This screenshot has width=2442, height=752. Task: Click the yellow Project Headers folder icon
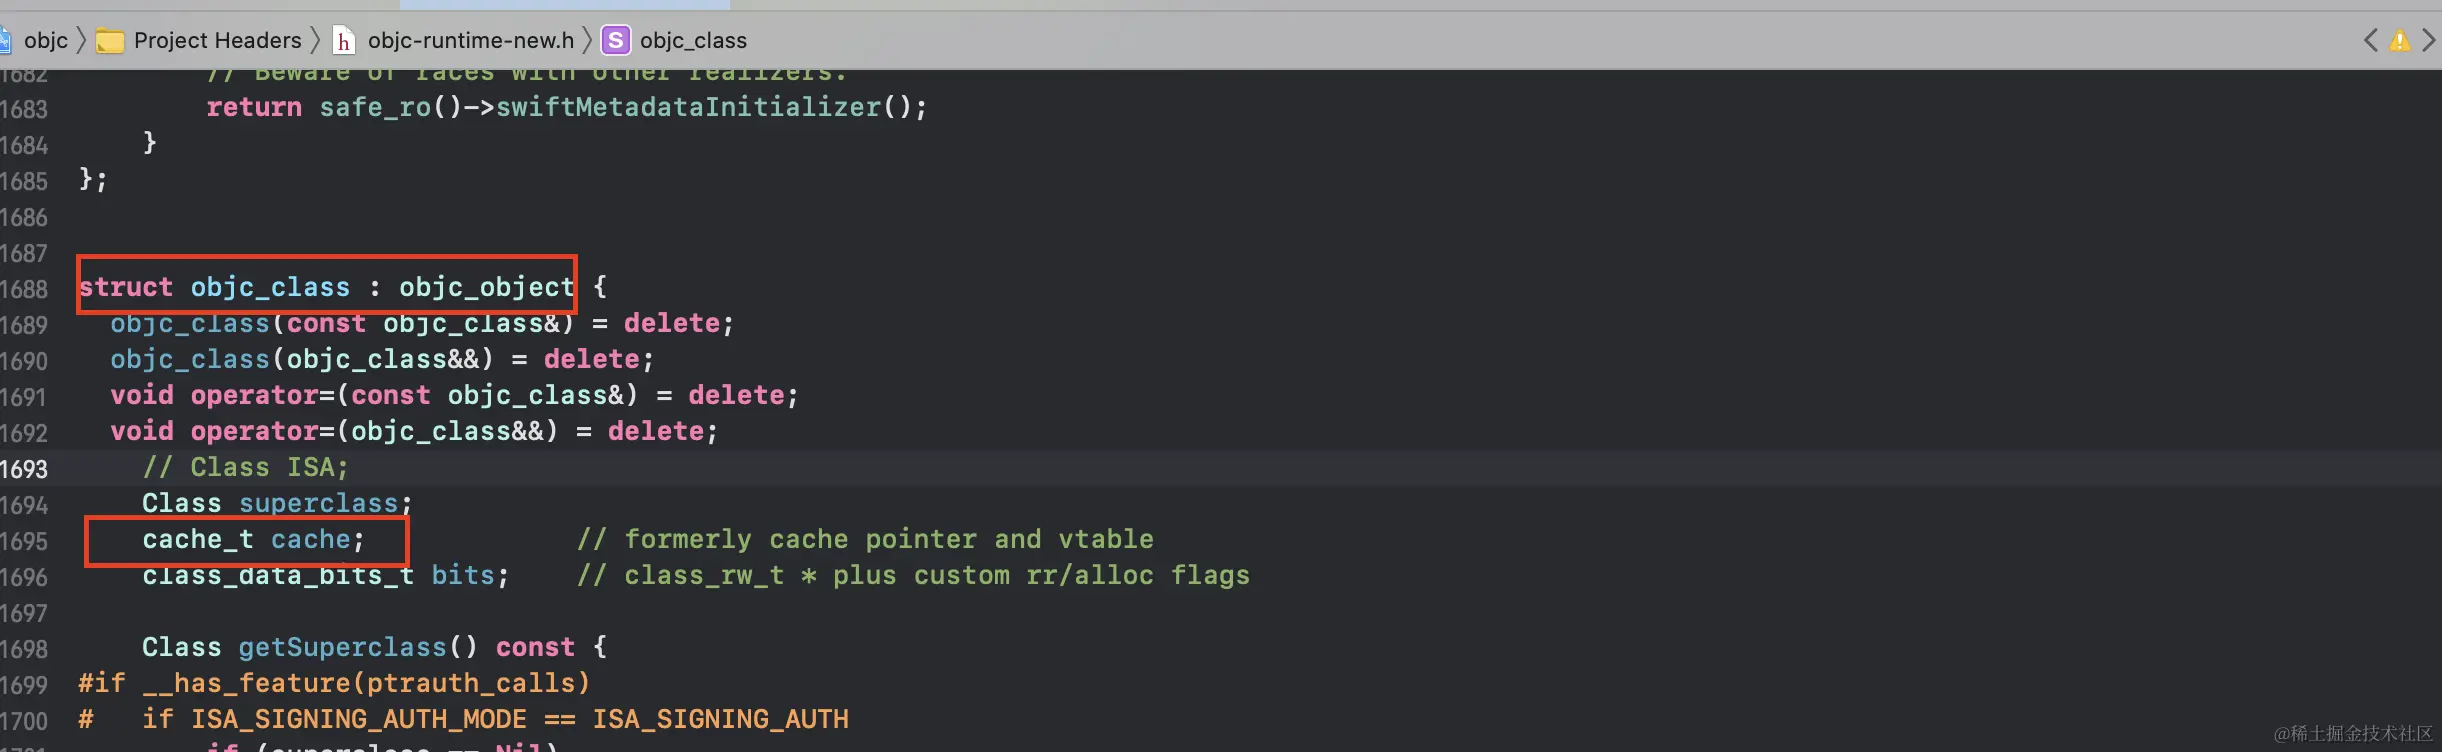pos(109,41)
